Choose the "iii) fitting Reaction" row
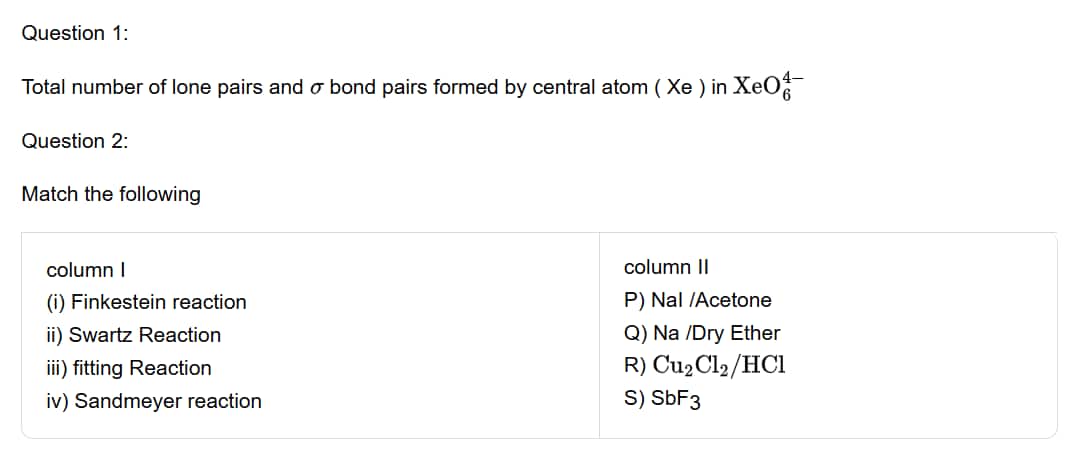Viewport: 1072px width, 468px height. (x=129, y=368)
